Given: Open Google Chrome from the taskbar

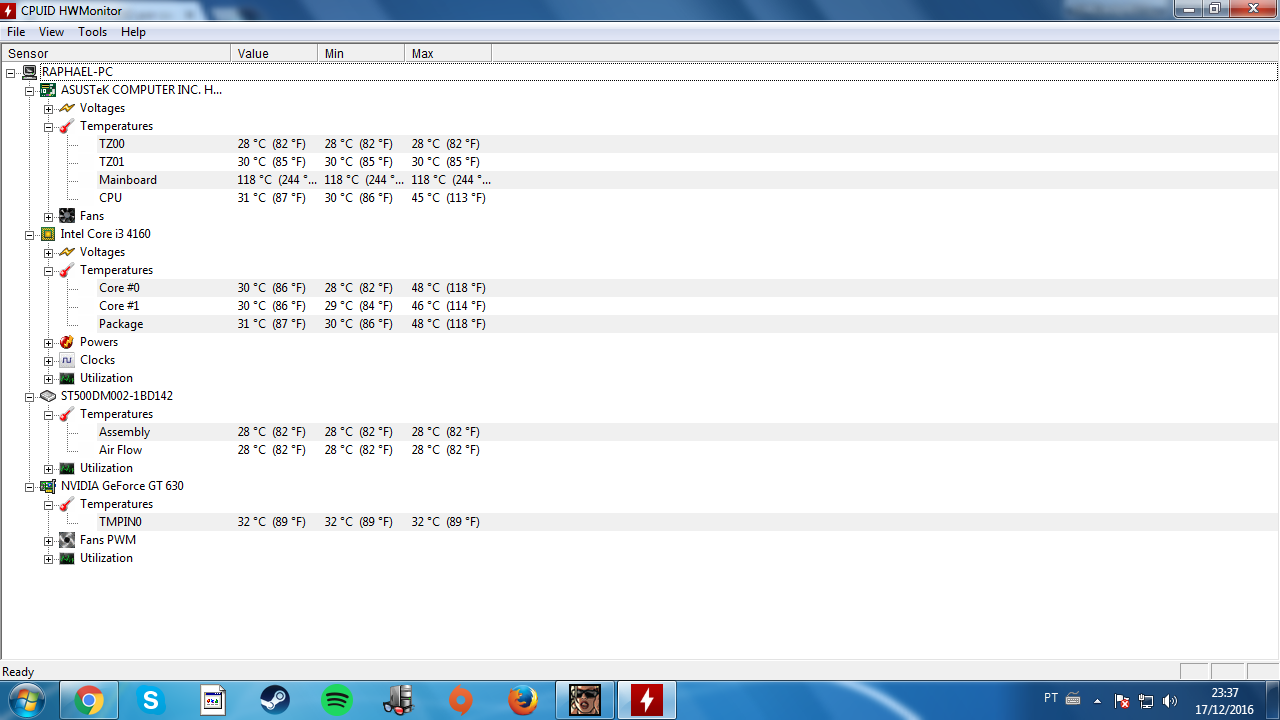Looking at the screenshot, I should tap(89, 701).
